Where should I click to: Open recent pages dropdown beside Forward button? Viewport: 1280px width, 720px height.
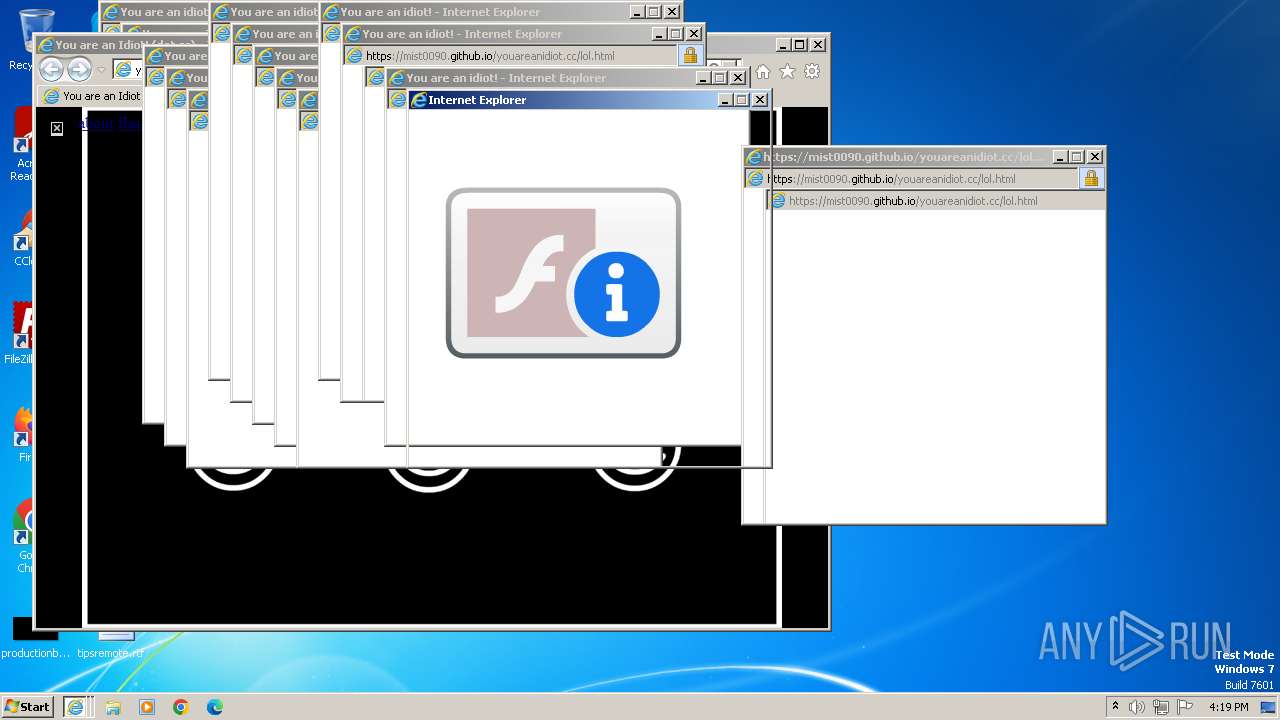point(101,70)
